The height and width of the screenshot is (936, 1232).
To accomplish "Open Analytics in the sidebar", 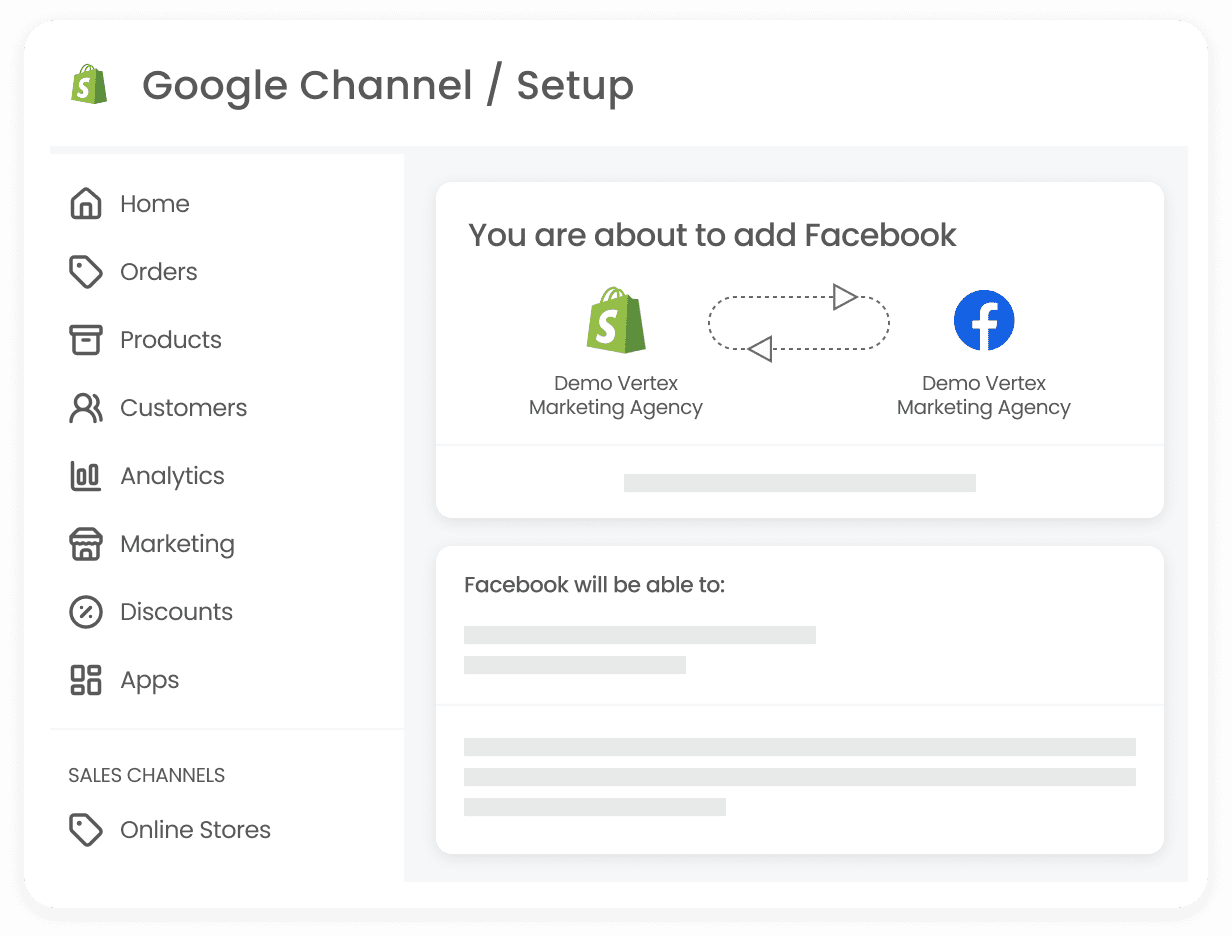I will point(172,477).
